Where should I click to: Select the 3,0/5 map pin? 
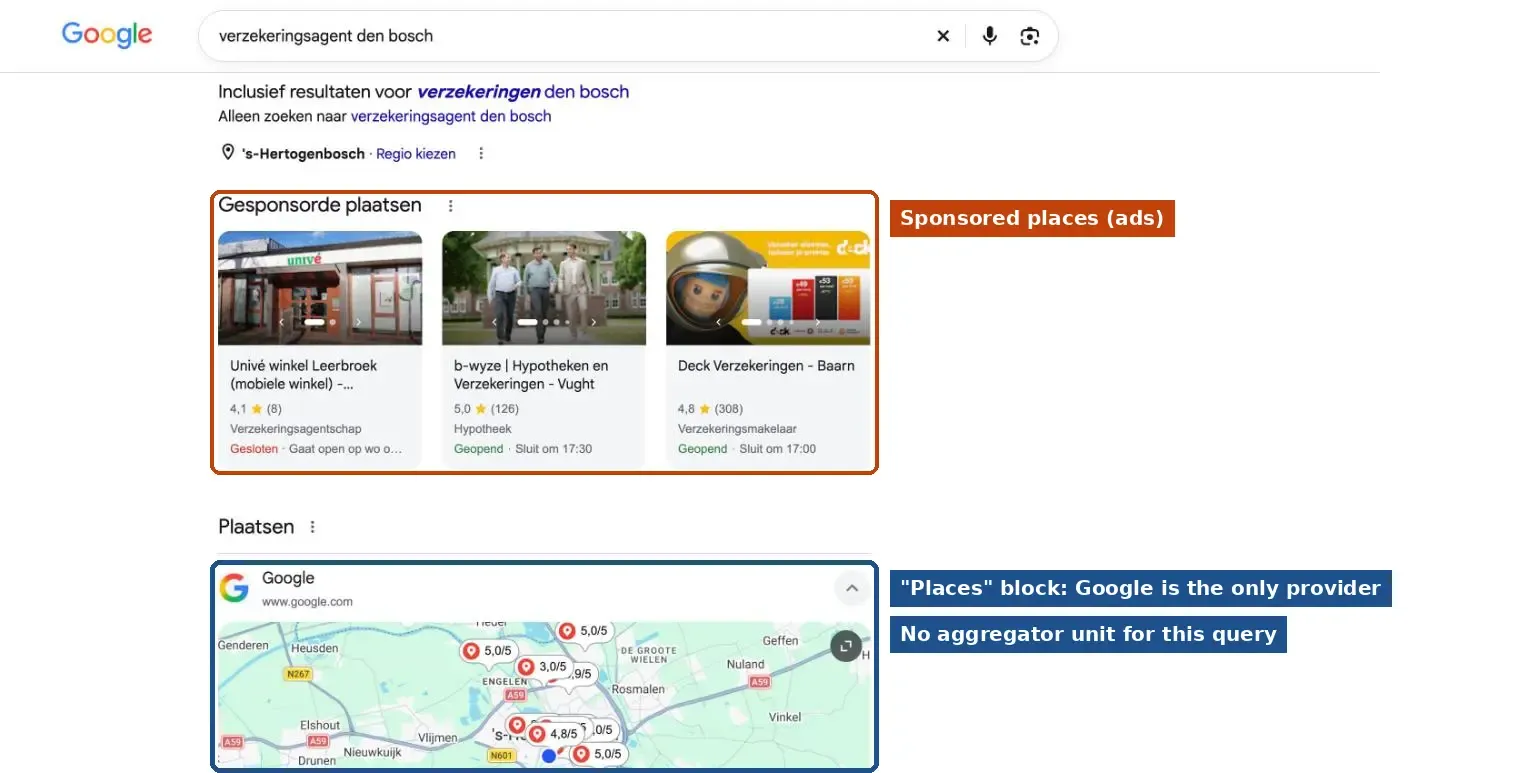pos(543,667)
